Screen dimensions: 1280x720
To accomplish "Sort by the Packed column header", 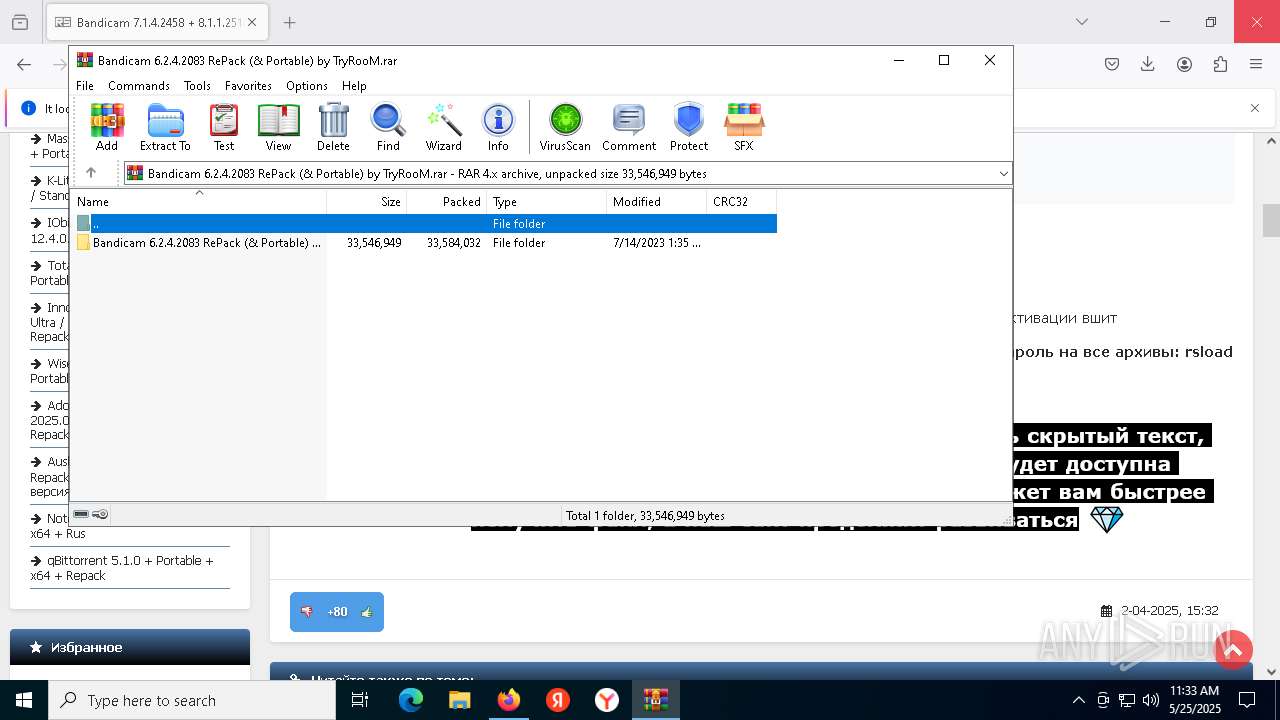I will (x=446, y=201).
